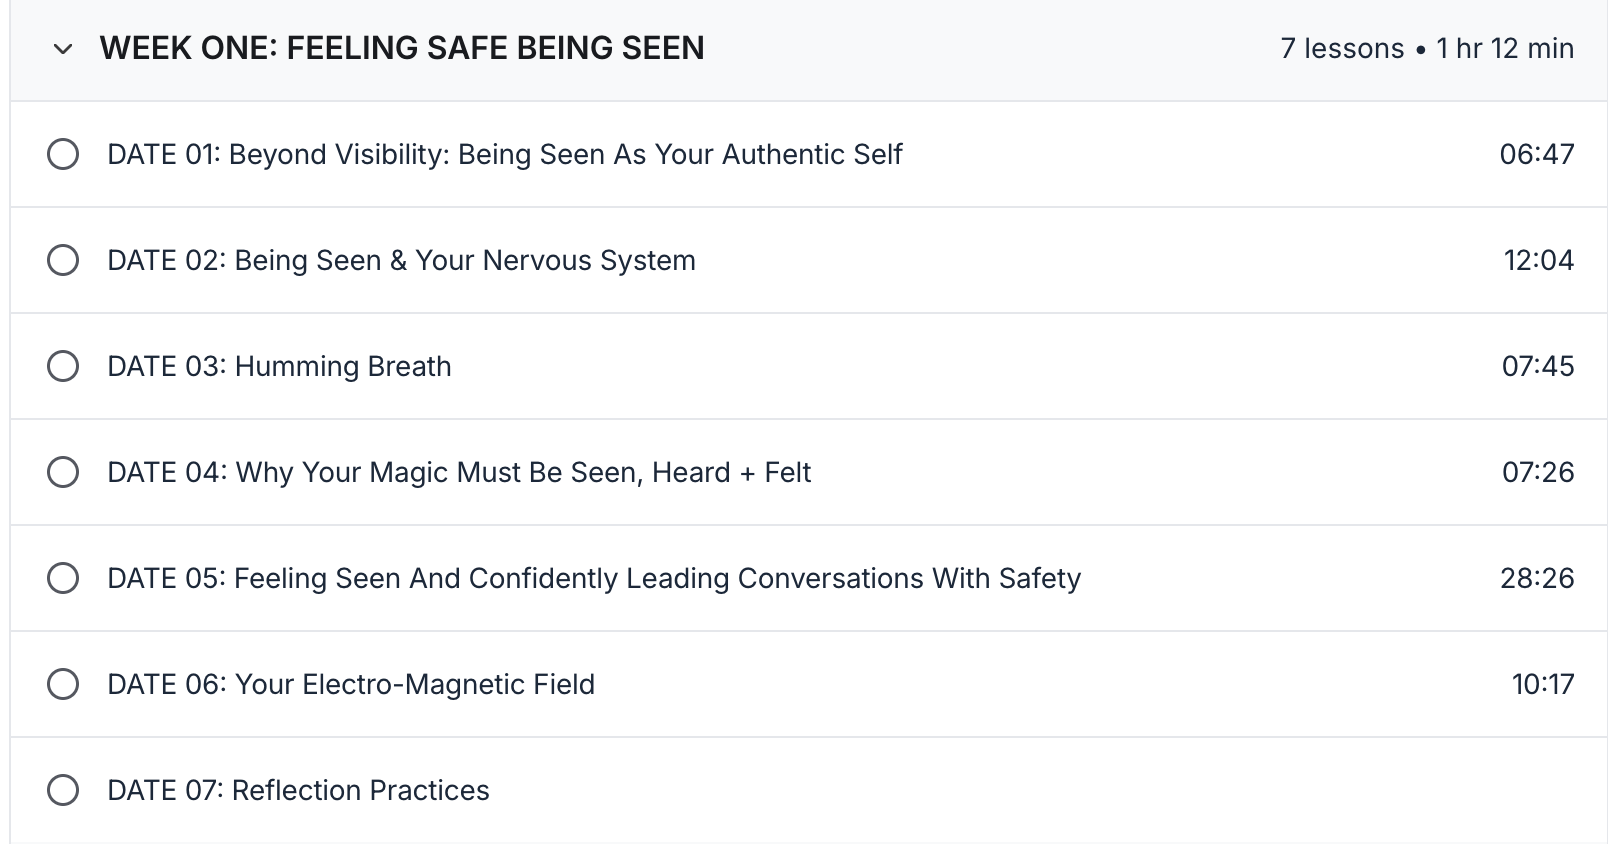Click the WEEK ONE: FEELING SAFE BEING SEEN heading
This screenshot has width=1608, height=844.
click(x=402, y=48)
